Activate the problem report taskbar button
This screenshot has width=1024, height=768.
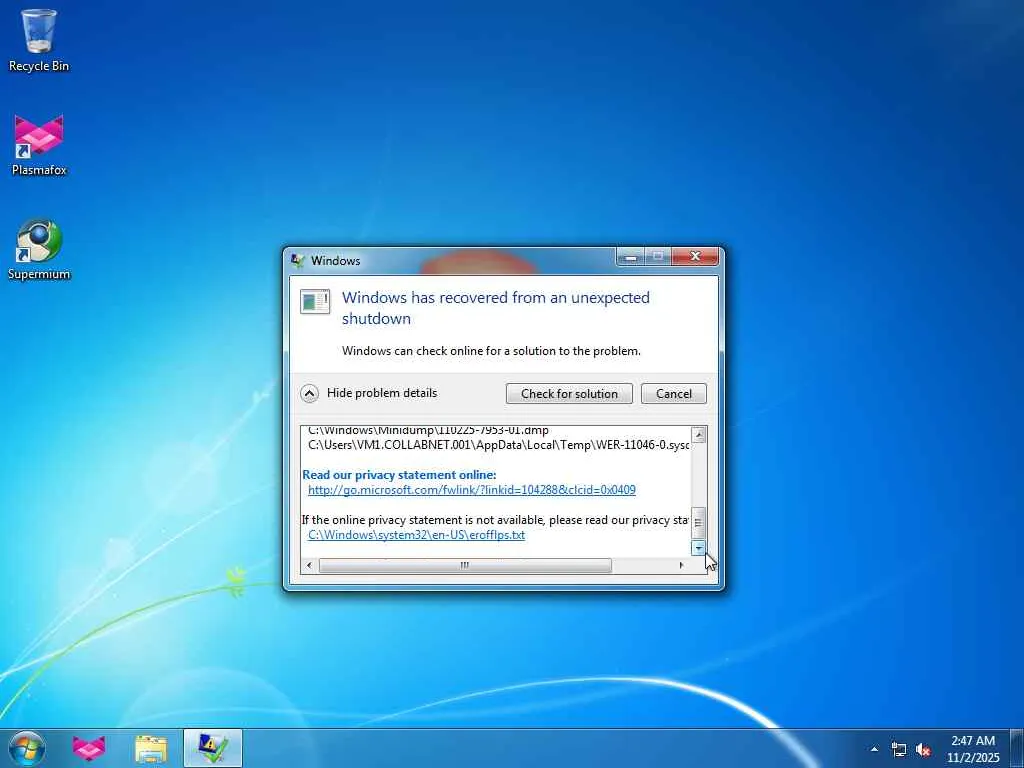[213, 748]
